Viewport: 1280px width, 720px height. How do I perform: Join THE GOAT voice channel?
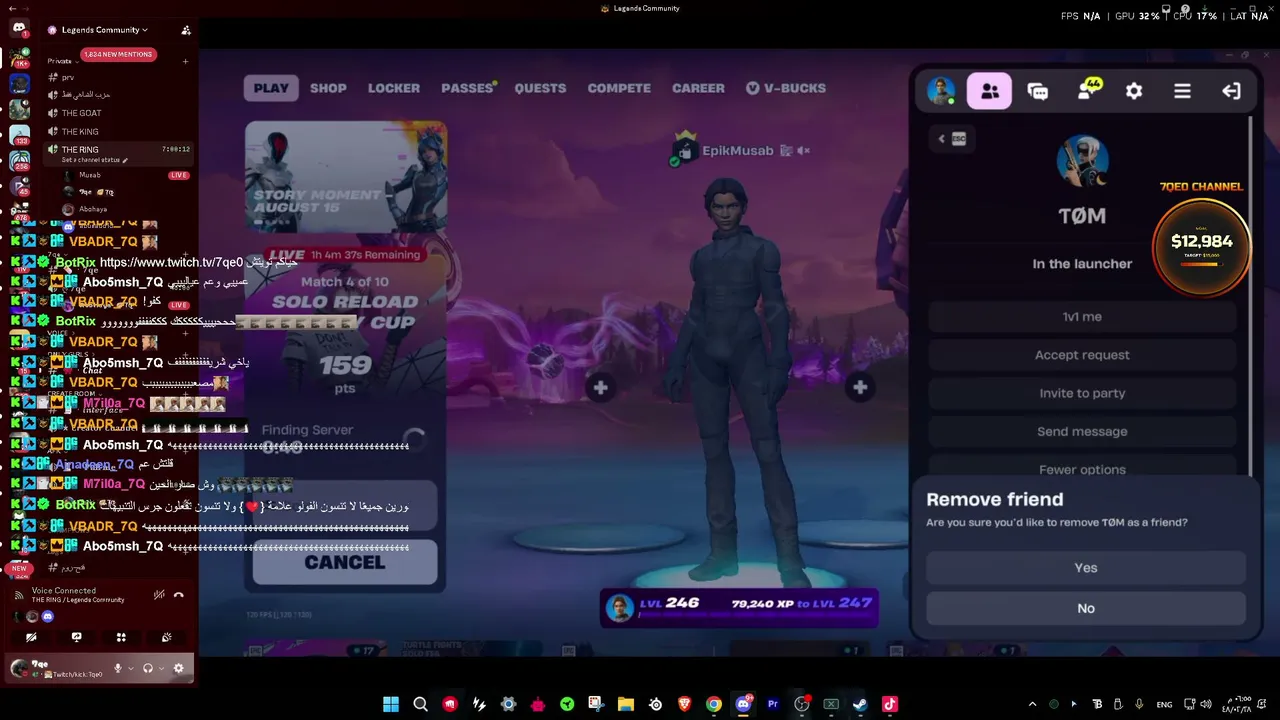(82, 113)
